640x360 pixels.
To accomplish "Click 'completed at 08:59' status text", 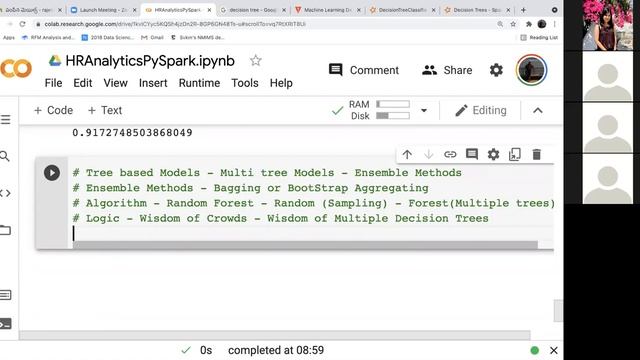I will [x=276, y=350].
